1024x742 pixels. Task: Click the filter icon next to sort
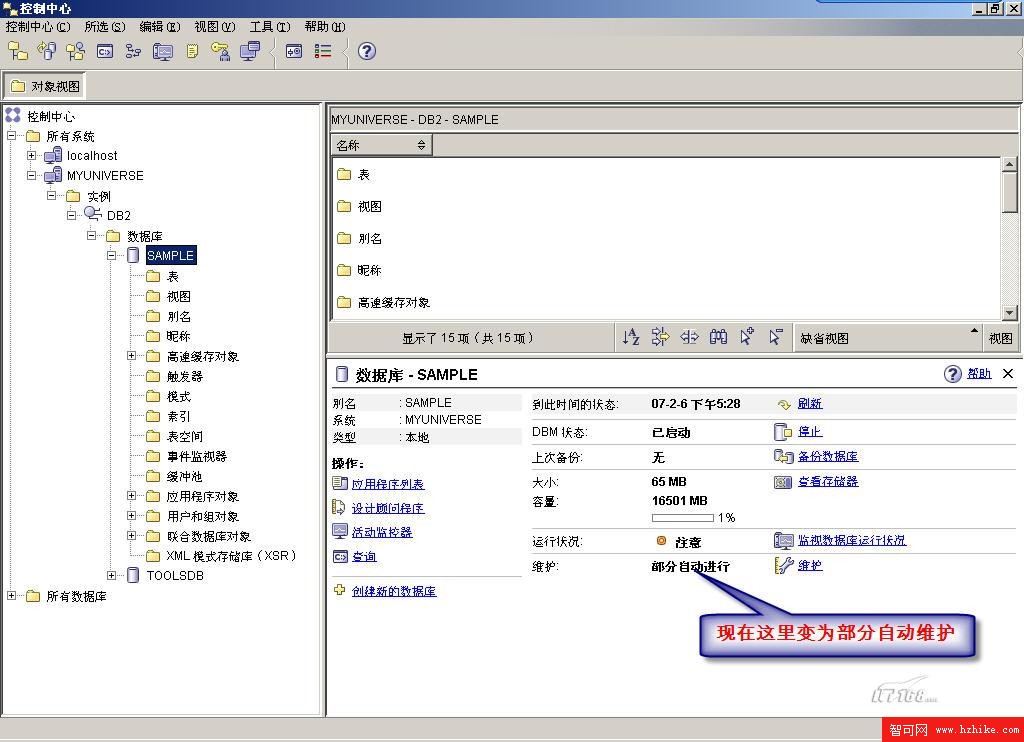pyautogui.click(x=660, y=337)
